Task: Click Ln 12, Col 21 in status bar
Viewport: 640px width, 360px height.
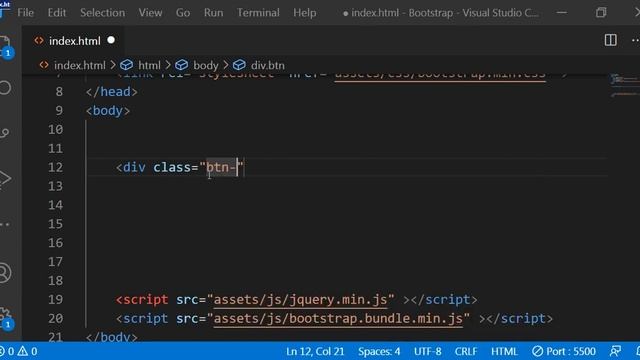Action: pyautogui.click(x=315, y=351)
